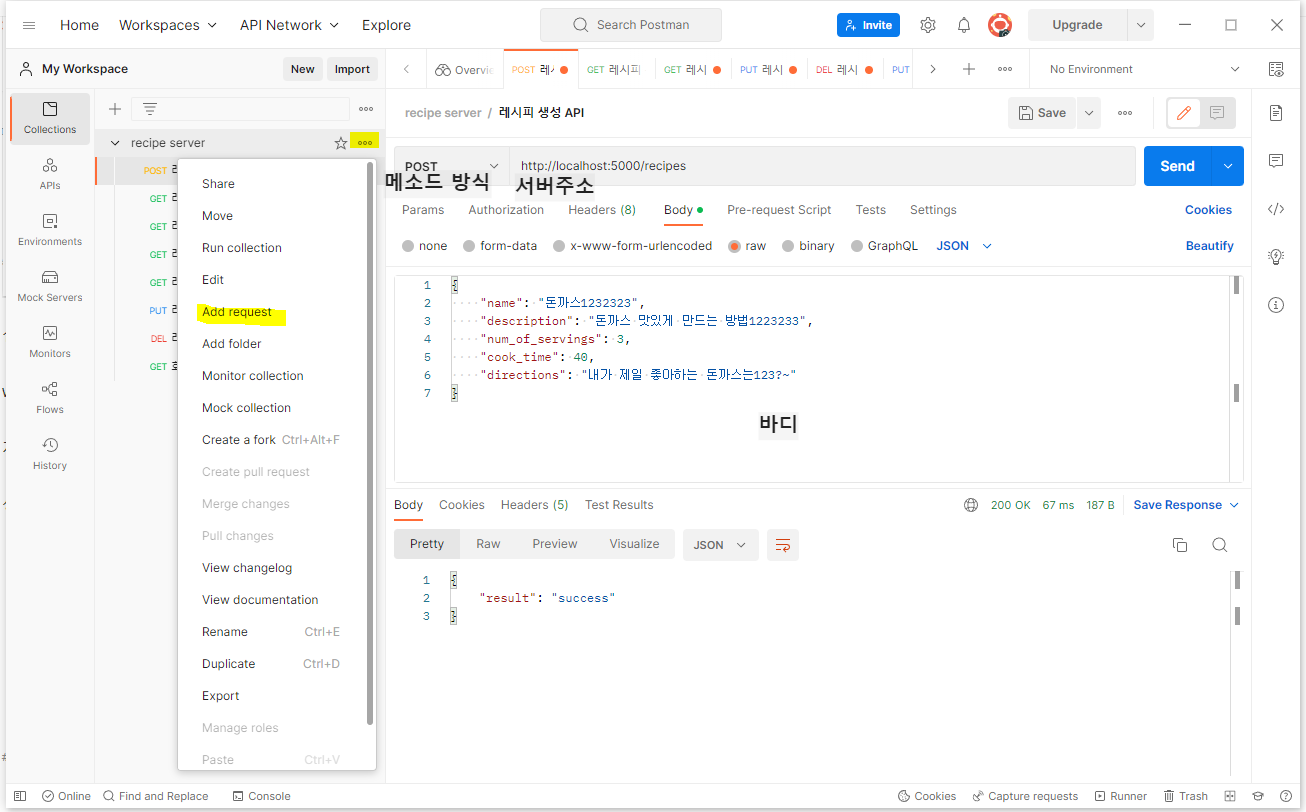Open the Documentation icon in right sidebar
1306x812 pixels.
pyautogui.click(x=1276, y=113)
